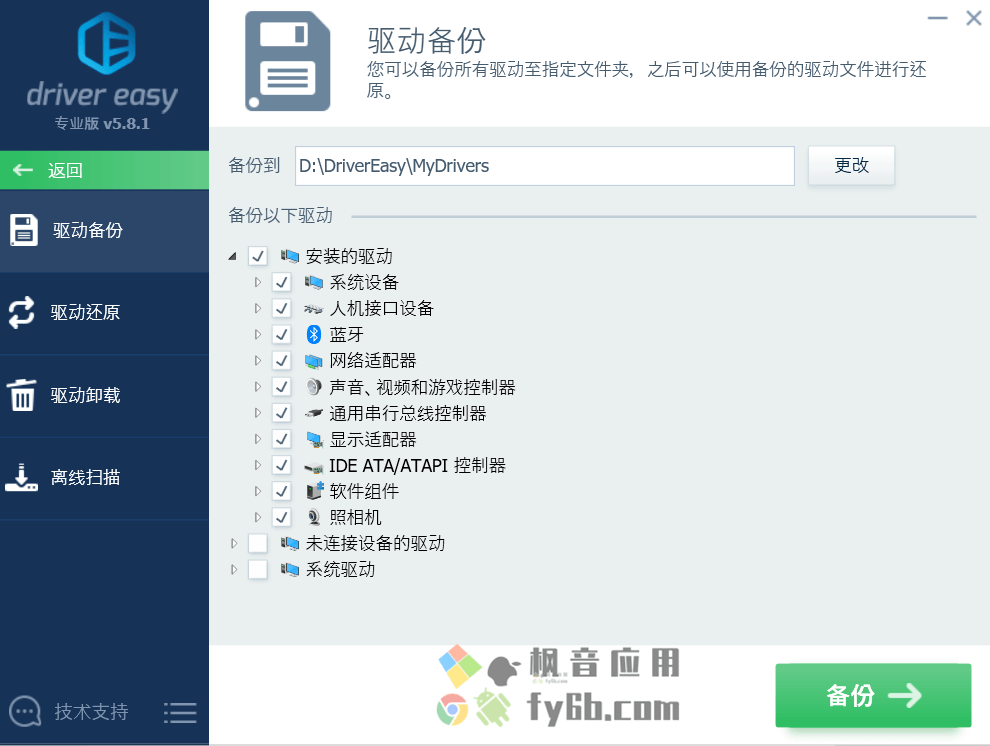
Task: Click the back arrow icon beside 返回
Action: 23,170
